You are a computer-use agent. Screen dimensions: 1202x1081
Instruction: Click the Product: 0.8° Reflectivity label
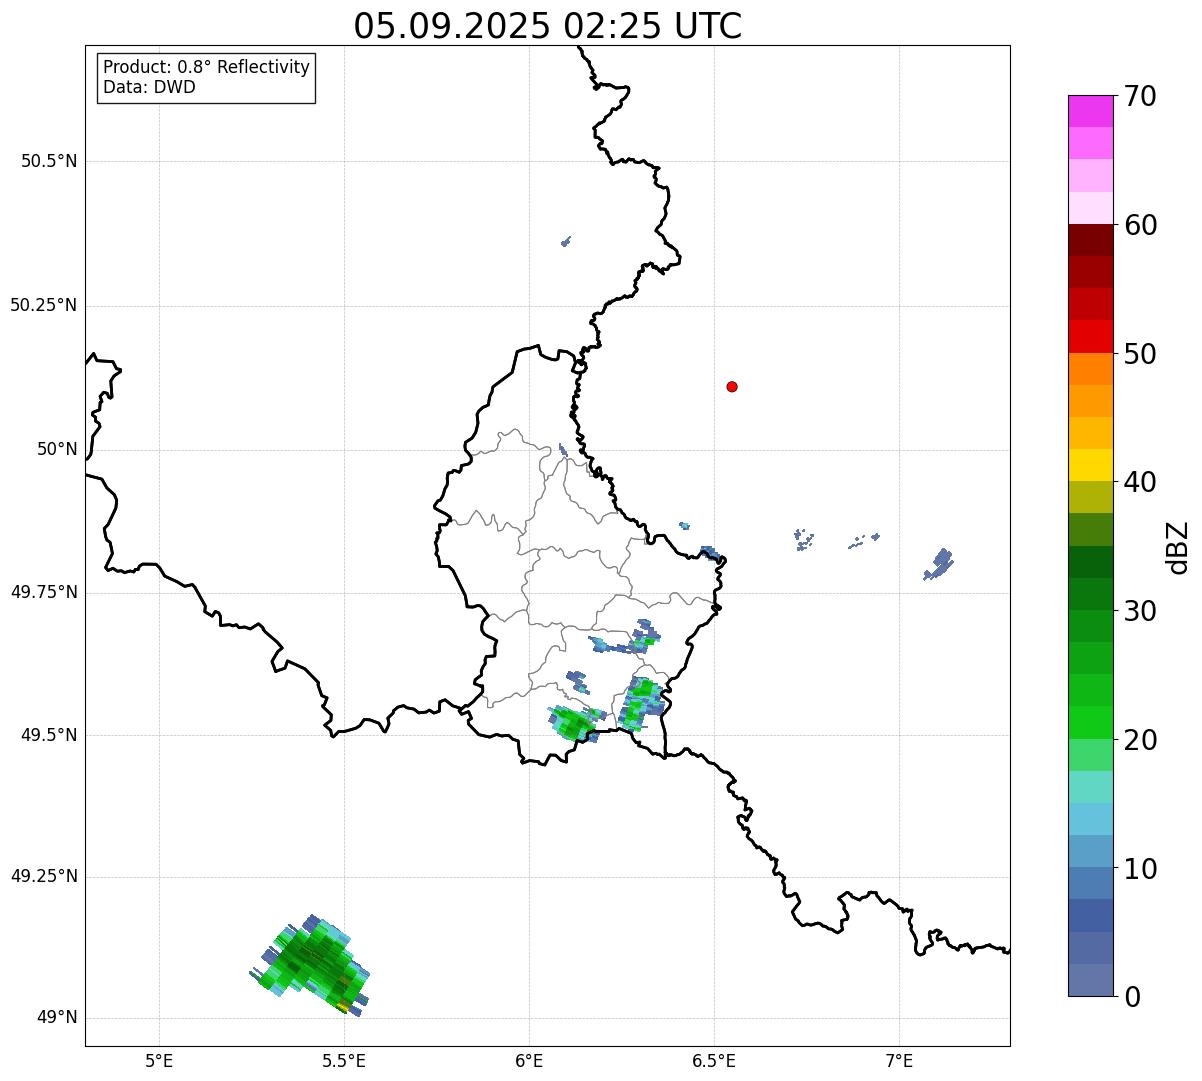point(207,67)
